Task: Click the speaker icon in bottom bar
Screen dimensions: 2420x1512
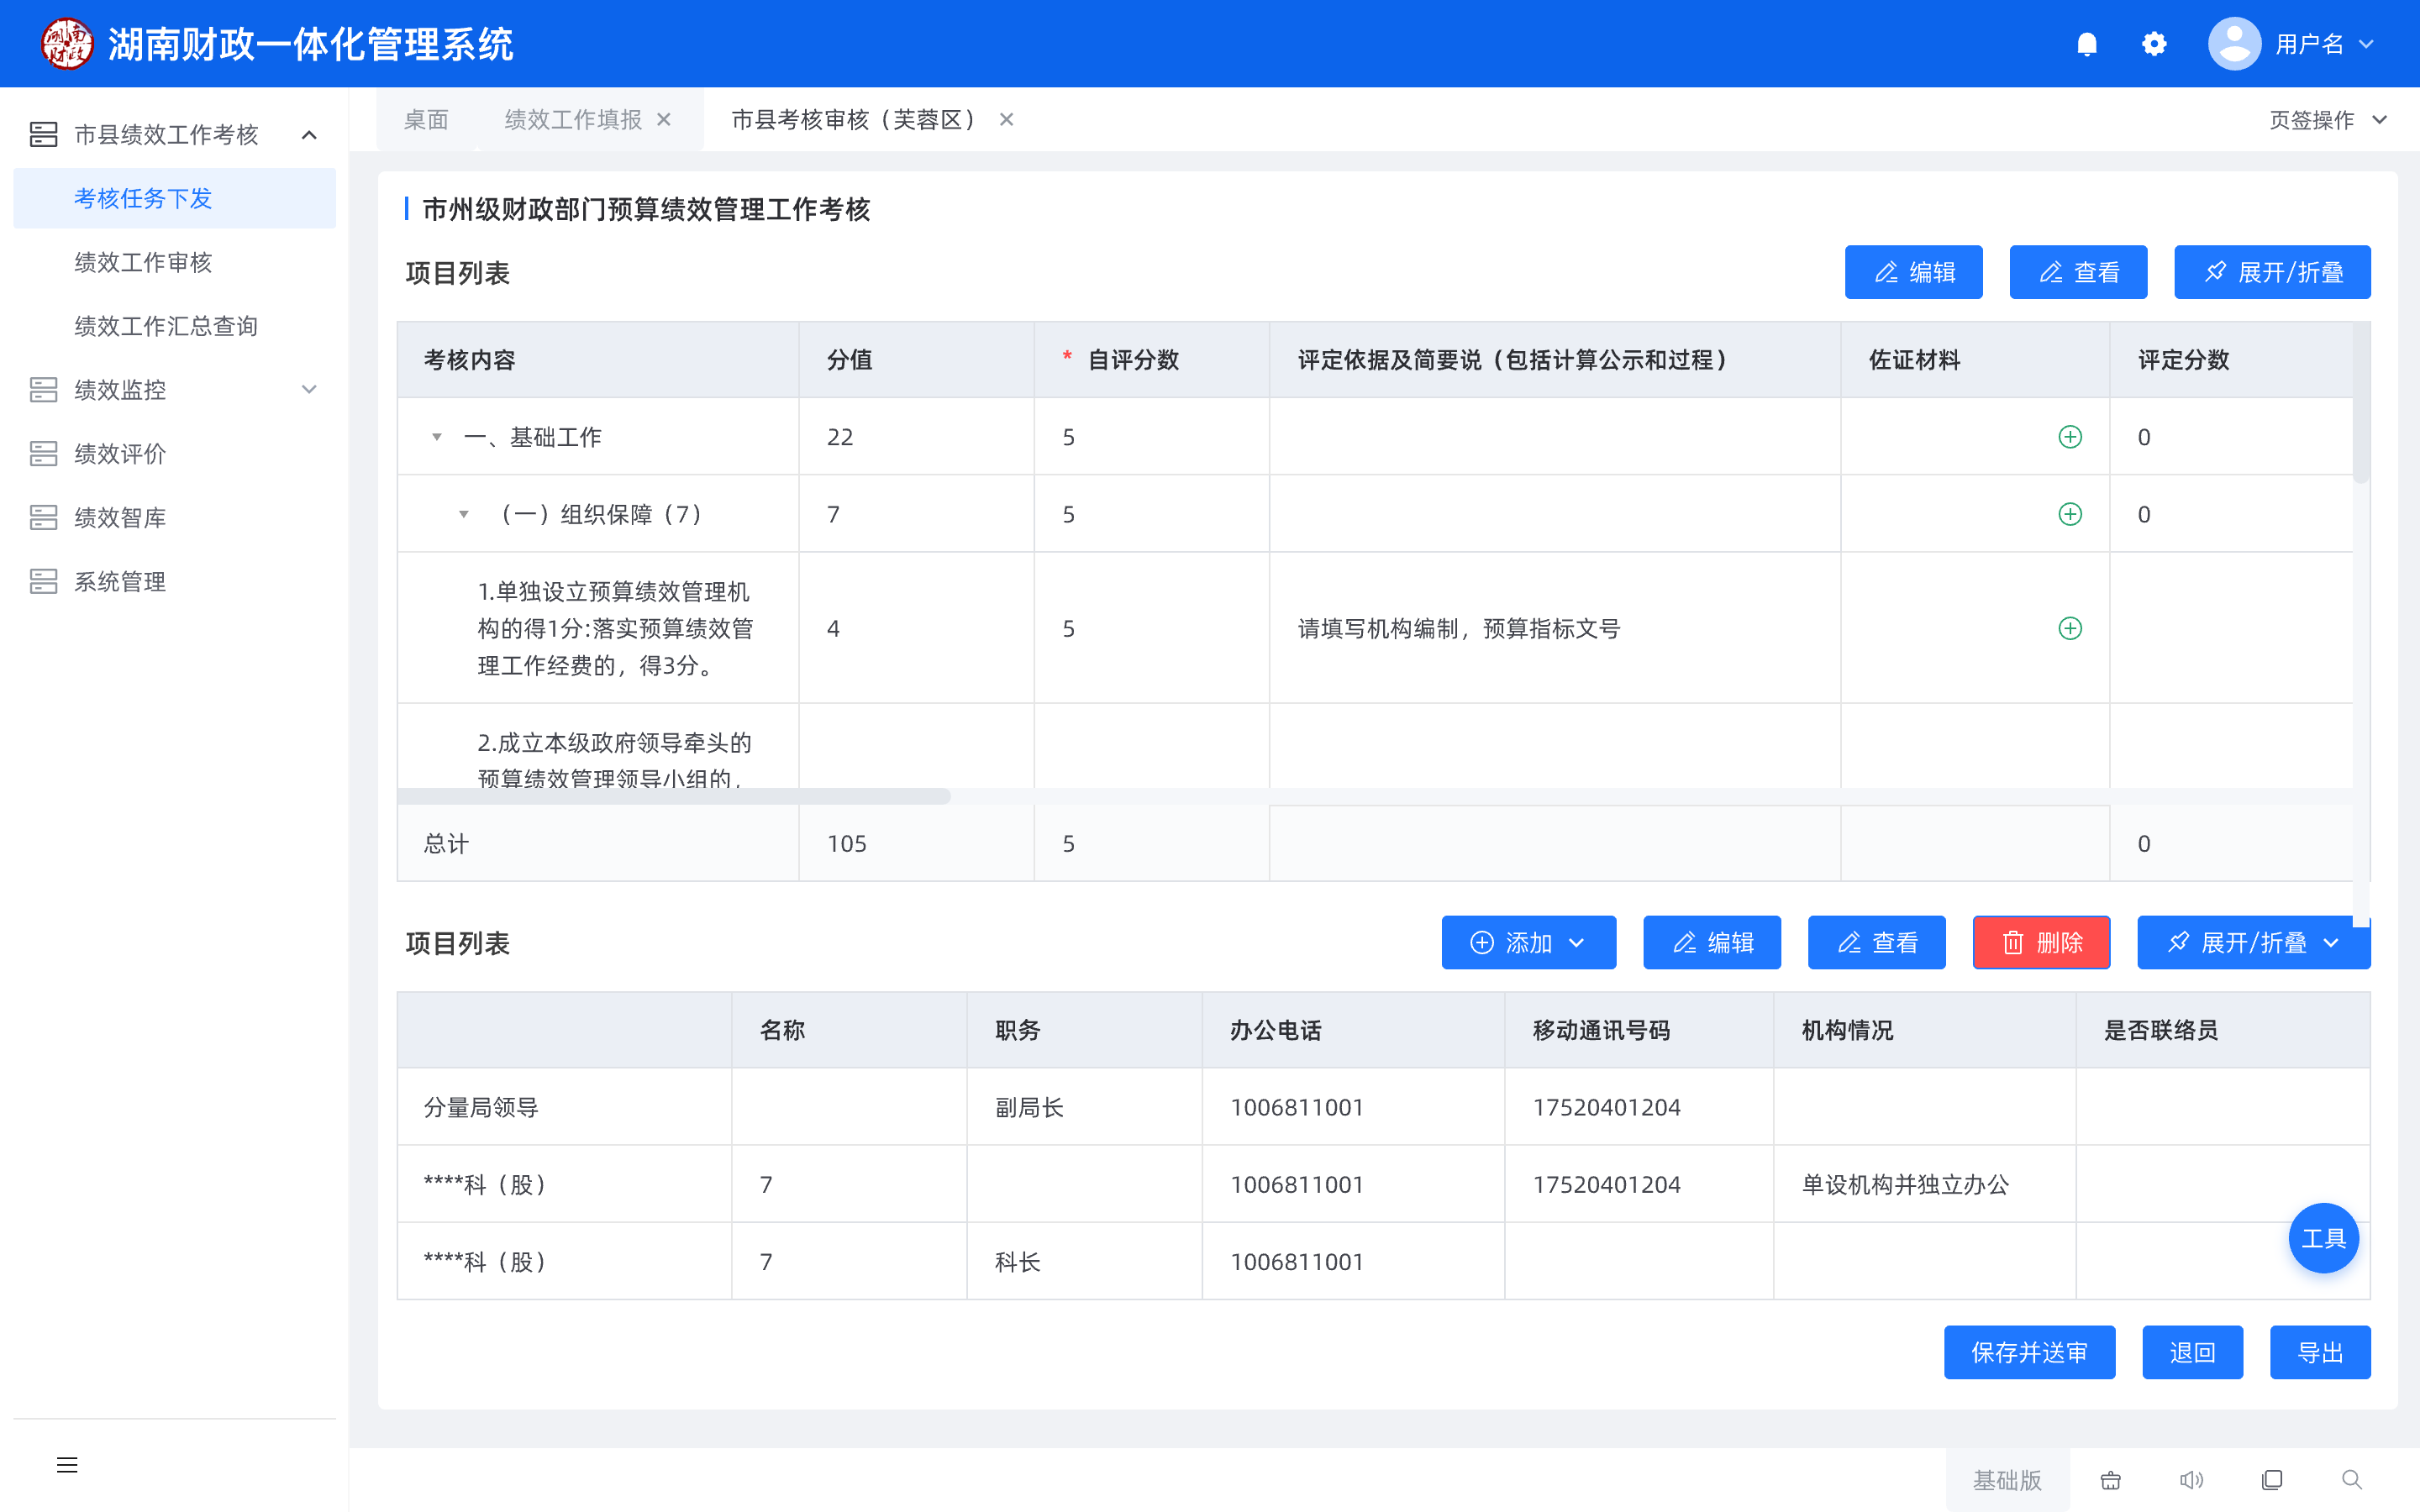Action: click(x=2191, y=1480)
